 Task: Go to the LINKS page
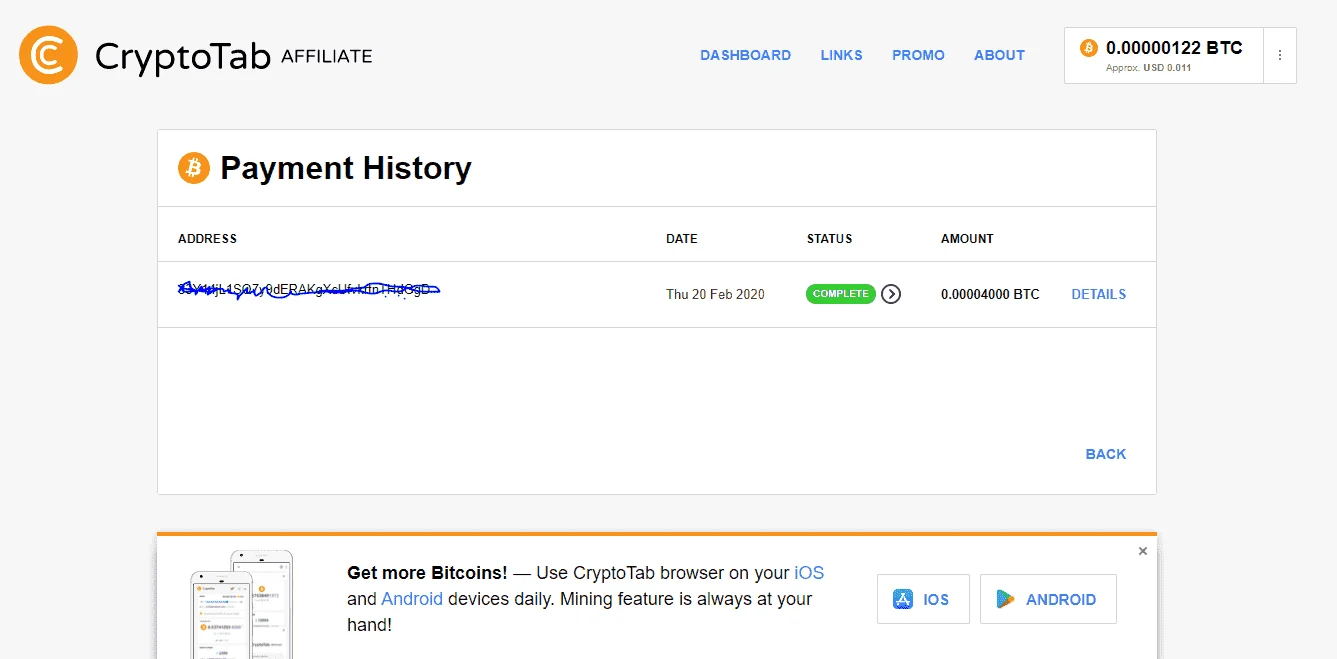(841, 55)
